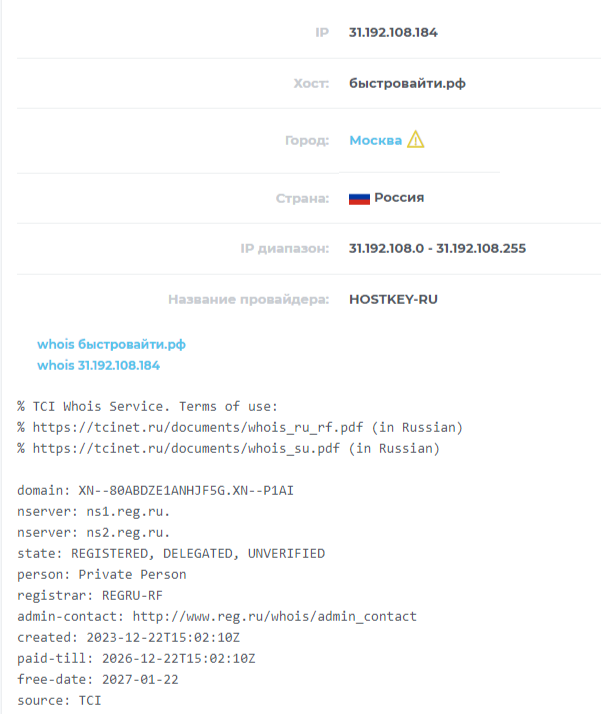601x714 pixels.
Task: Click the Russian flag icon
Action: [359, 198]
